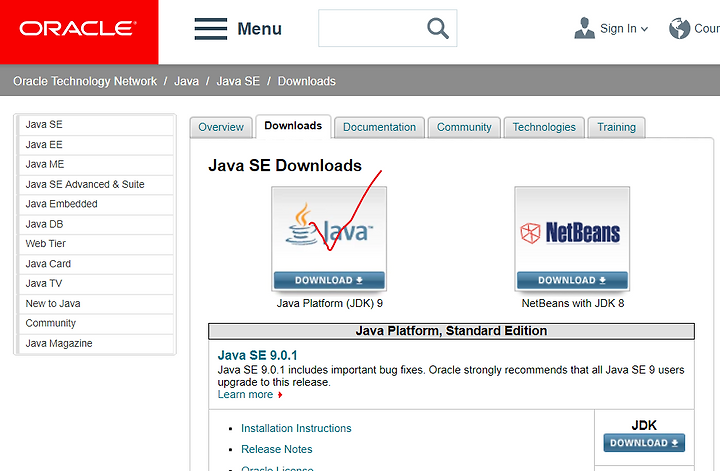Viewport: 720px width, 471px height.
Task: Click the Sign In user icon
Action: [x=584, y=28]
